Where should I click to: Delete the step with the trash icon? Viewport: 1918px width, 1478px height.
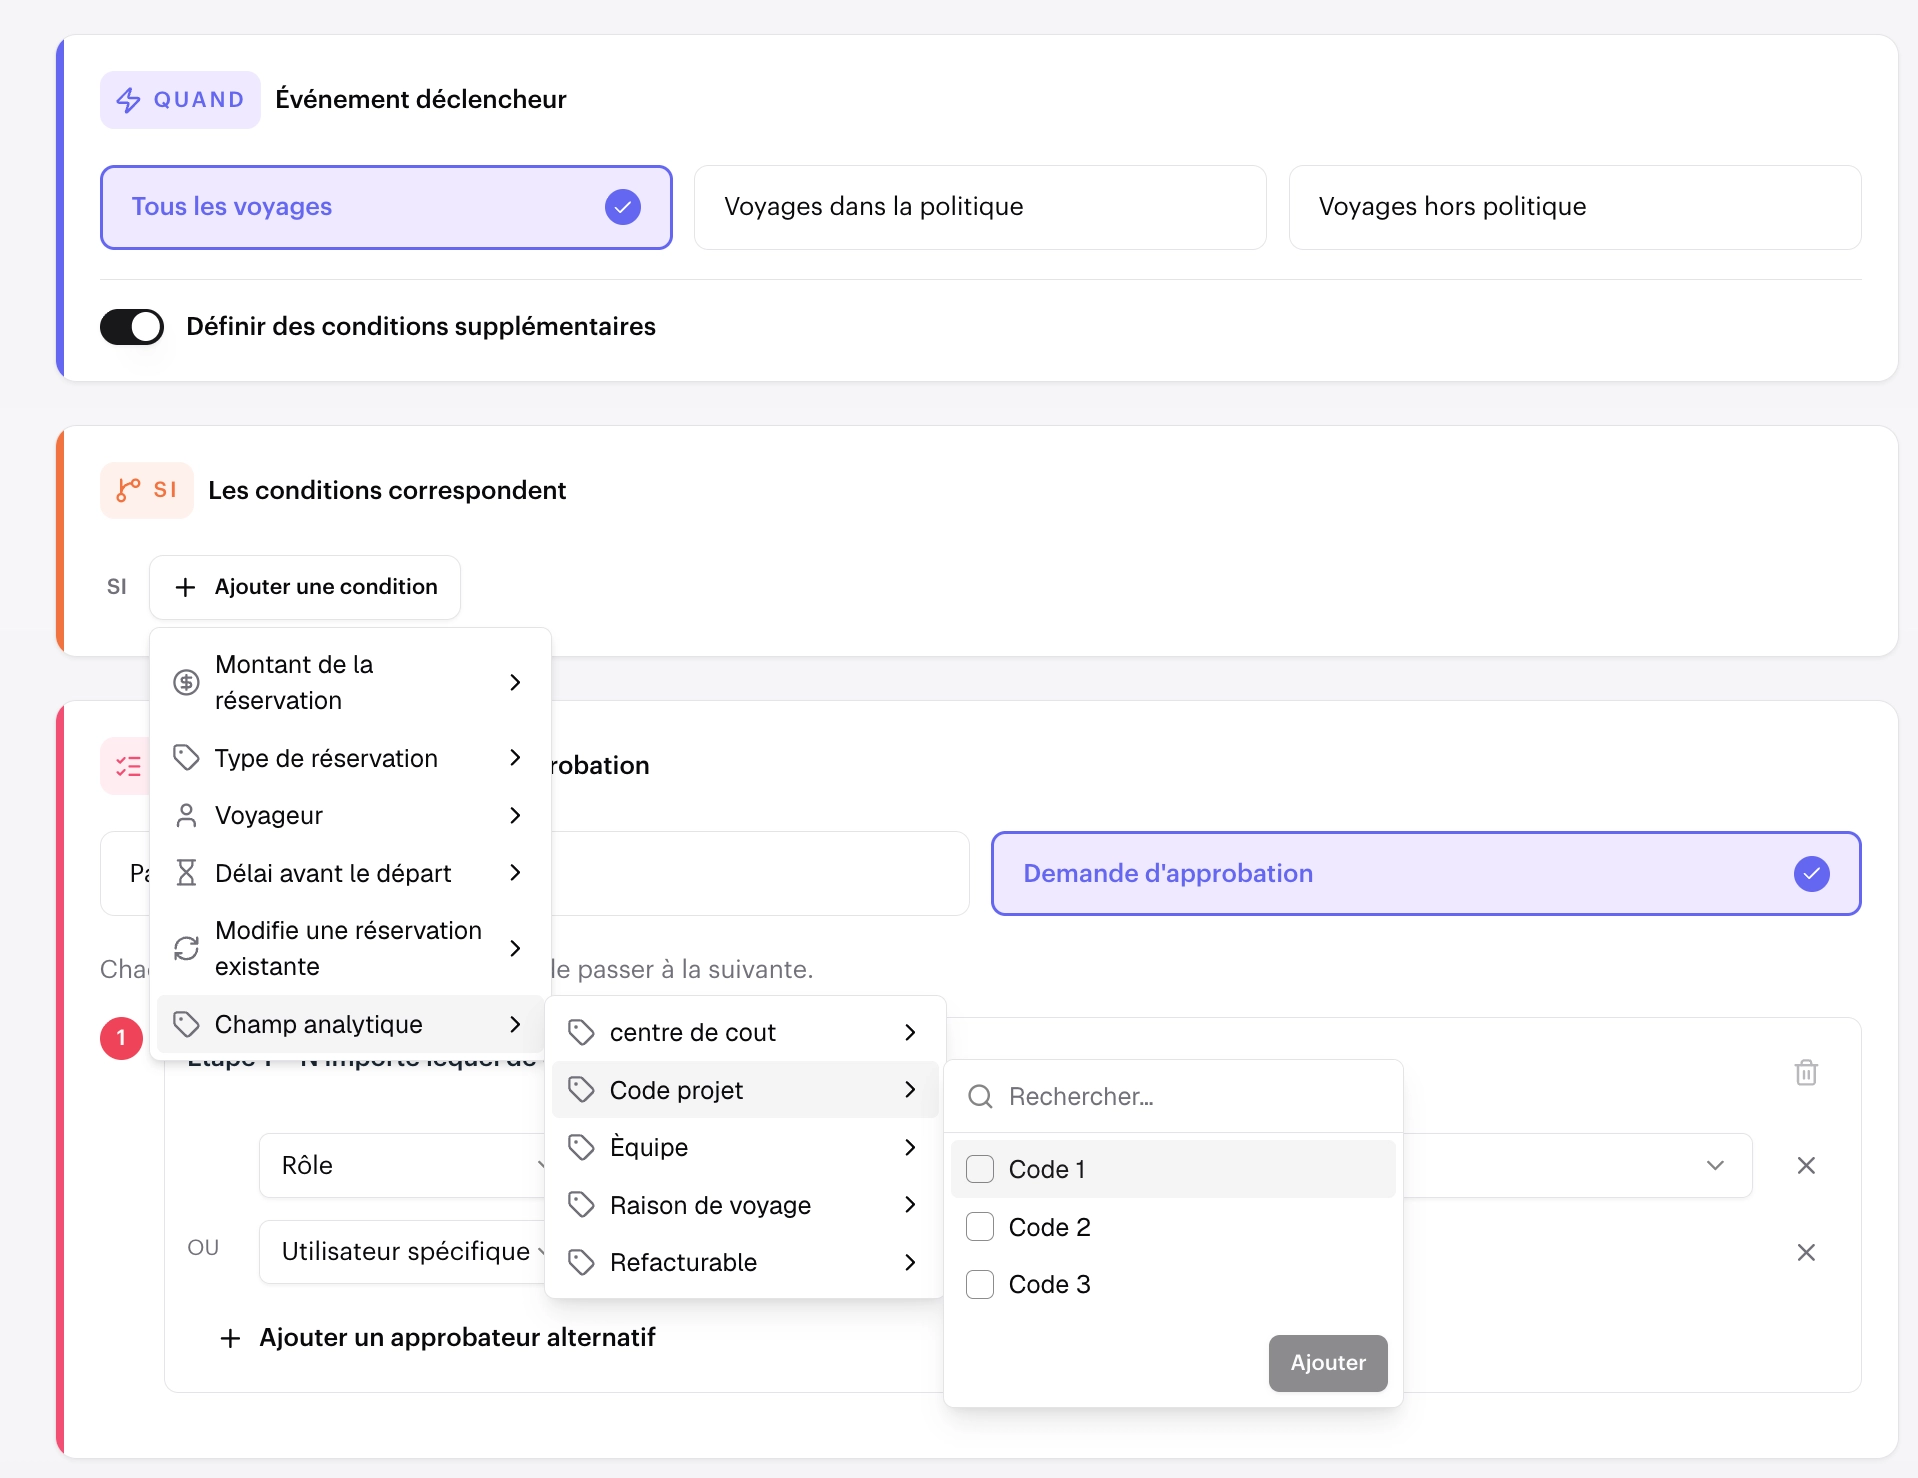tap(1806, 1073)
